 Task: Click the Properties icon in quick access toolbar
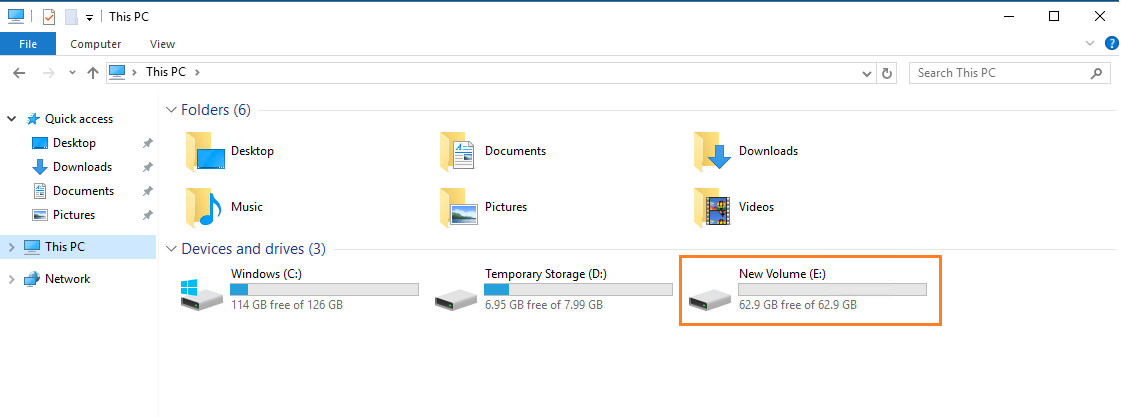49,17
